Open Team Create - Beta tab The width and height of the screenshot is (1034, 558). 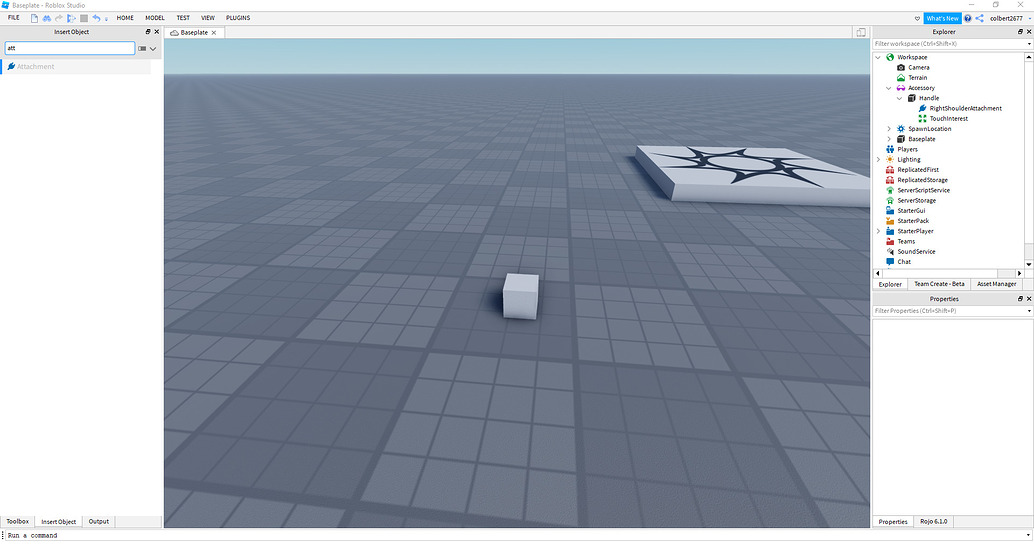(x=939, y=284)
